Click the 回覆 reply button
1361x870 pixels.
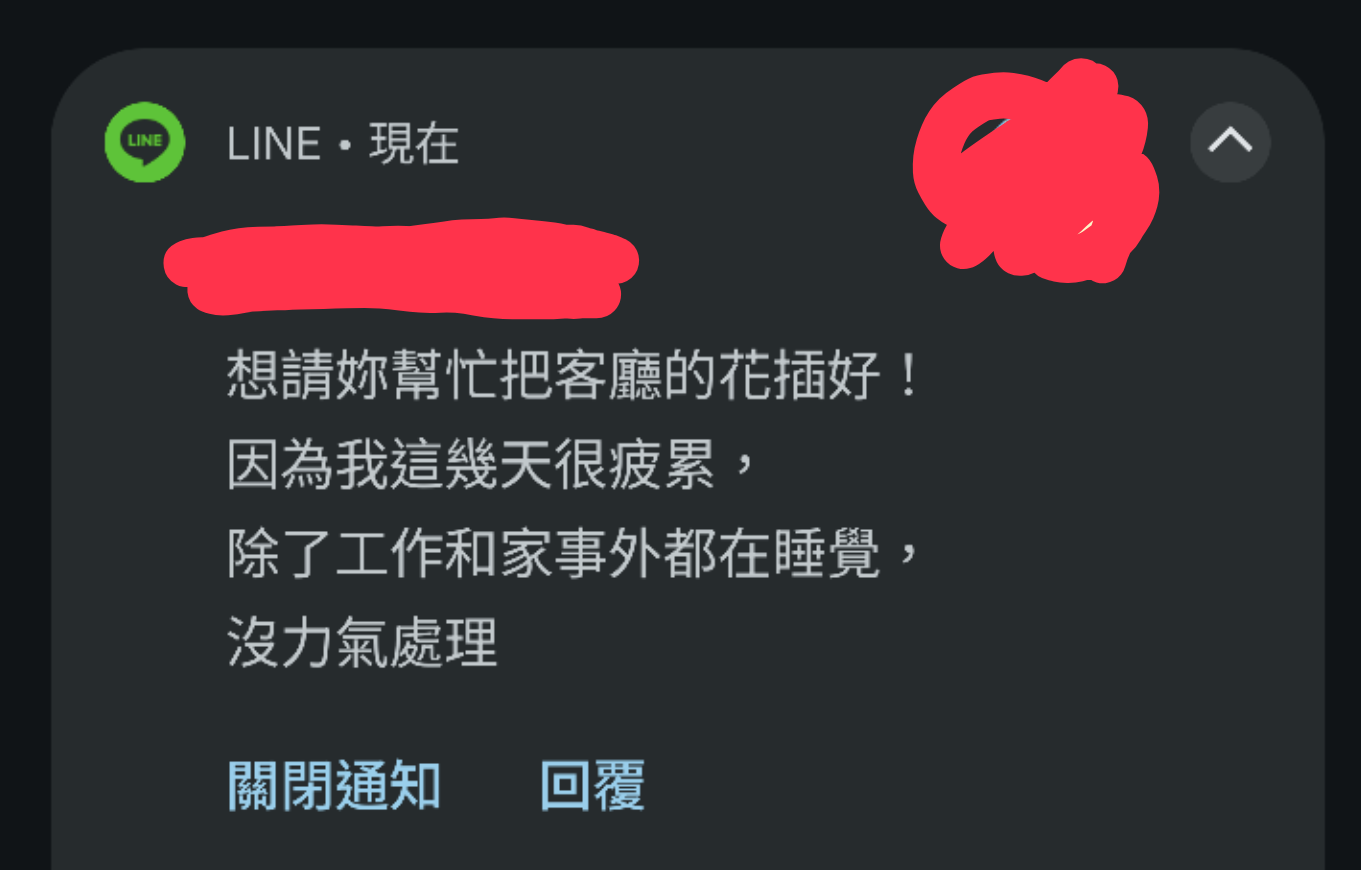[x=592, y=785]
